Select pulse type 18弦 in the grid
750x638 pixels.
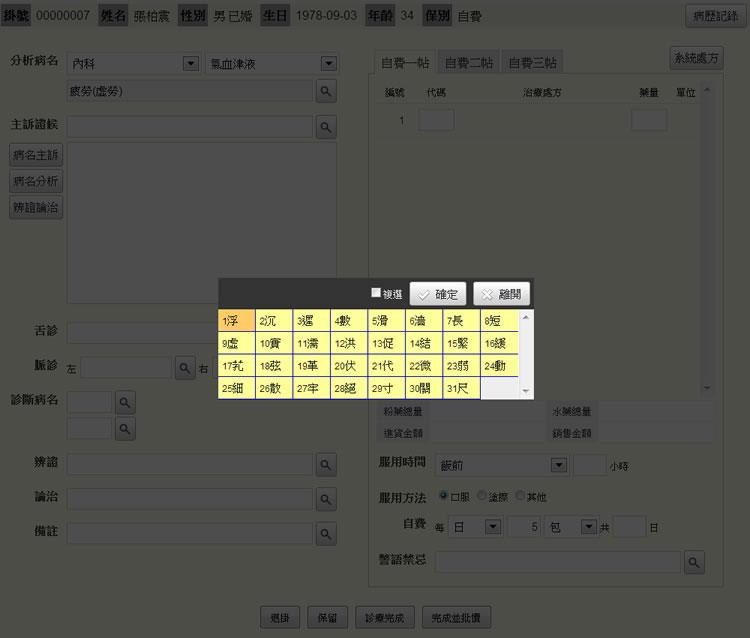(x=273, y=365)
